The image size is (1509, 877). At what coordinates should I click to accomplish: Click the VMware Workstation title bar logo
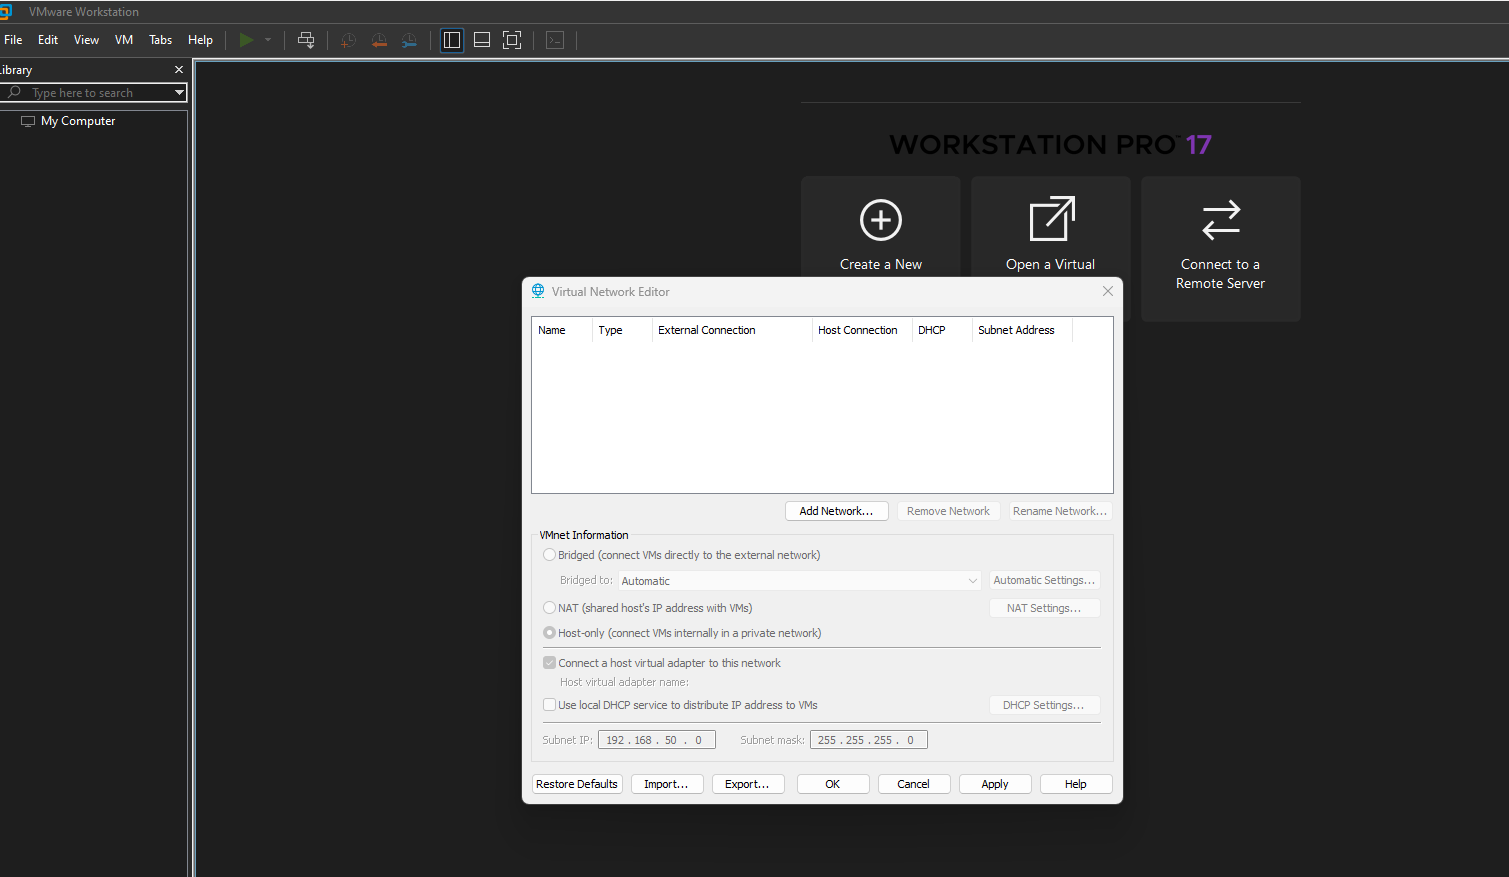(x=5, y=12)
